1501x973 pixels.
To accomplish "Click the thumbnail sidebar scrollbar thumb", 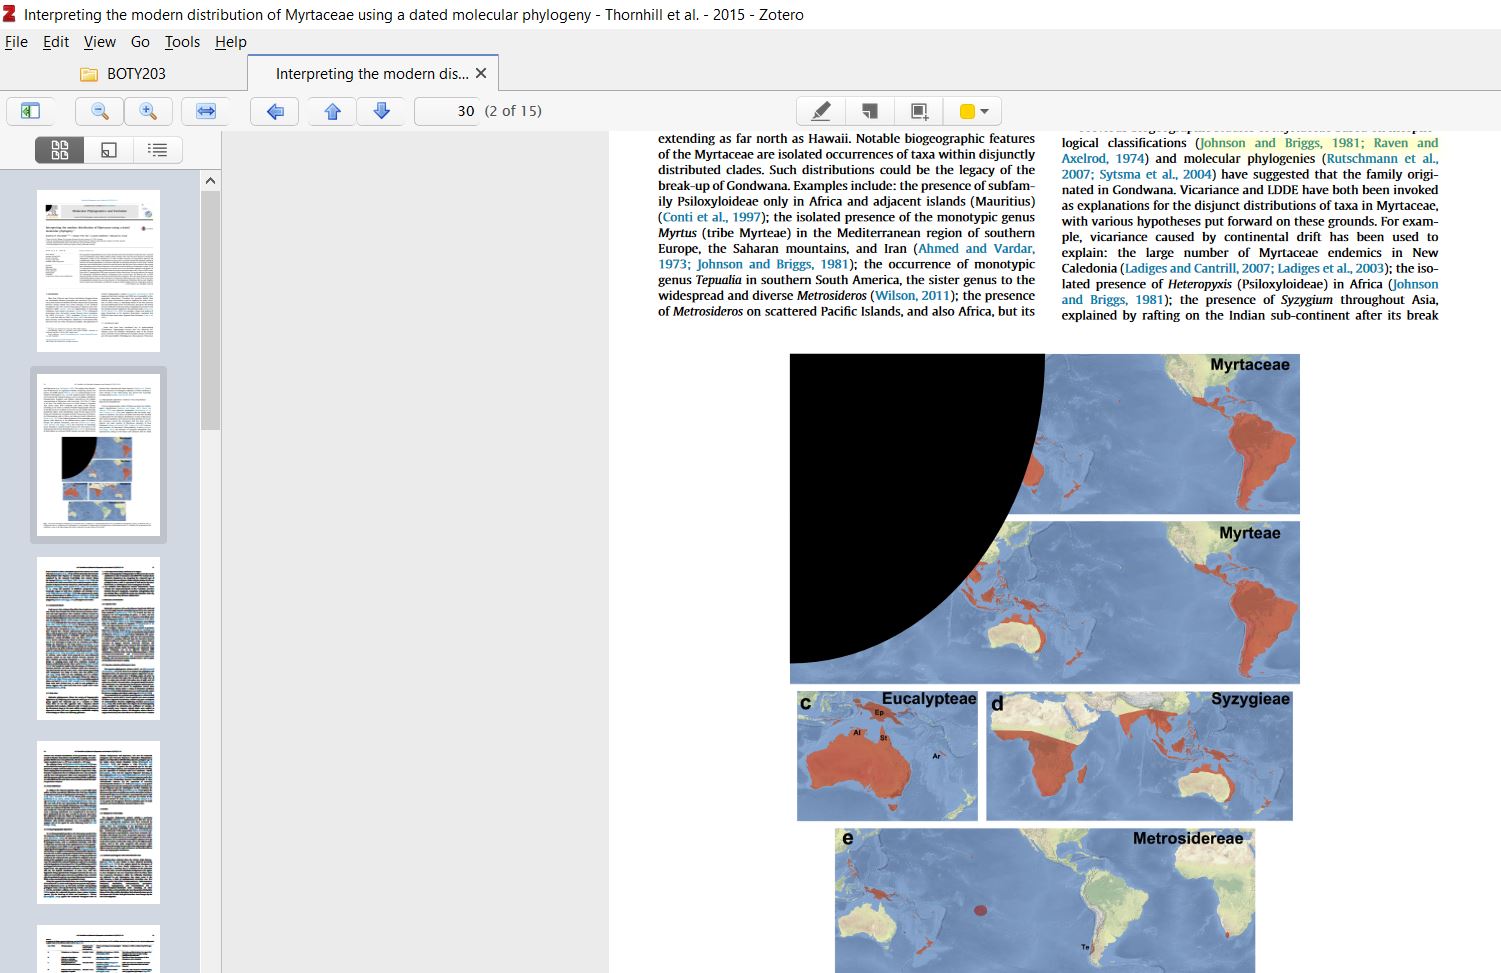I will tap(210, 310).
